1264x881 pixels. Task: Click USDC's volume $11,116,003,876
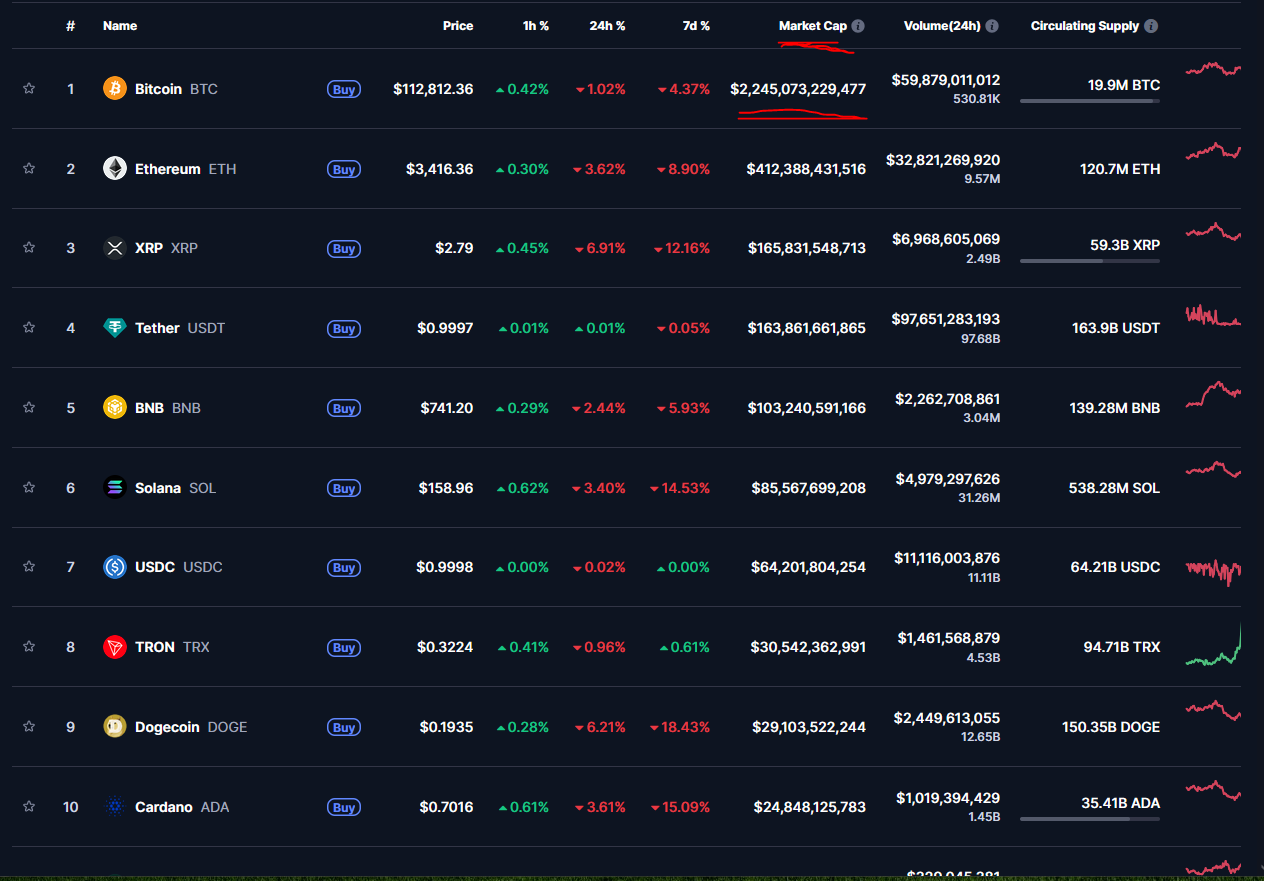[946, 558]
